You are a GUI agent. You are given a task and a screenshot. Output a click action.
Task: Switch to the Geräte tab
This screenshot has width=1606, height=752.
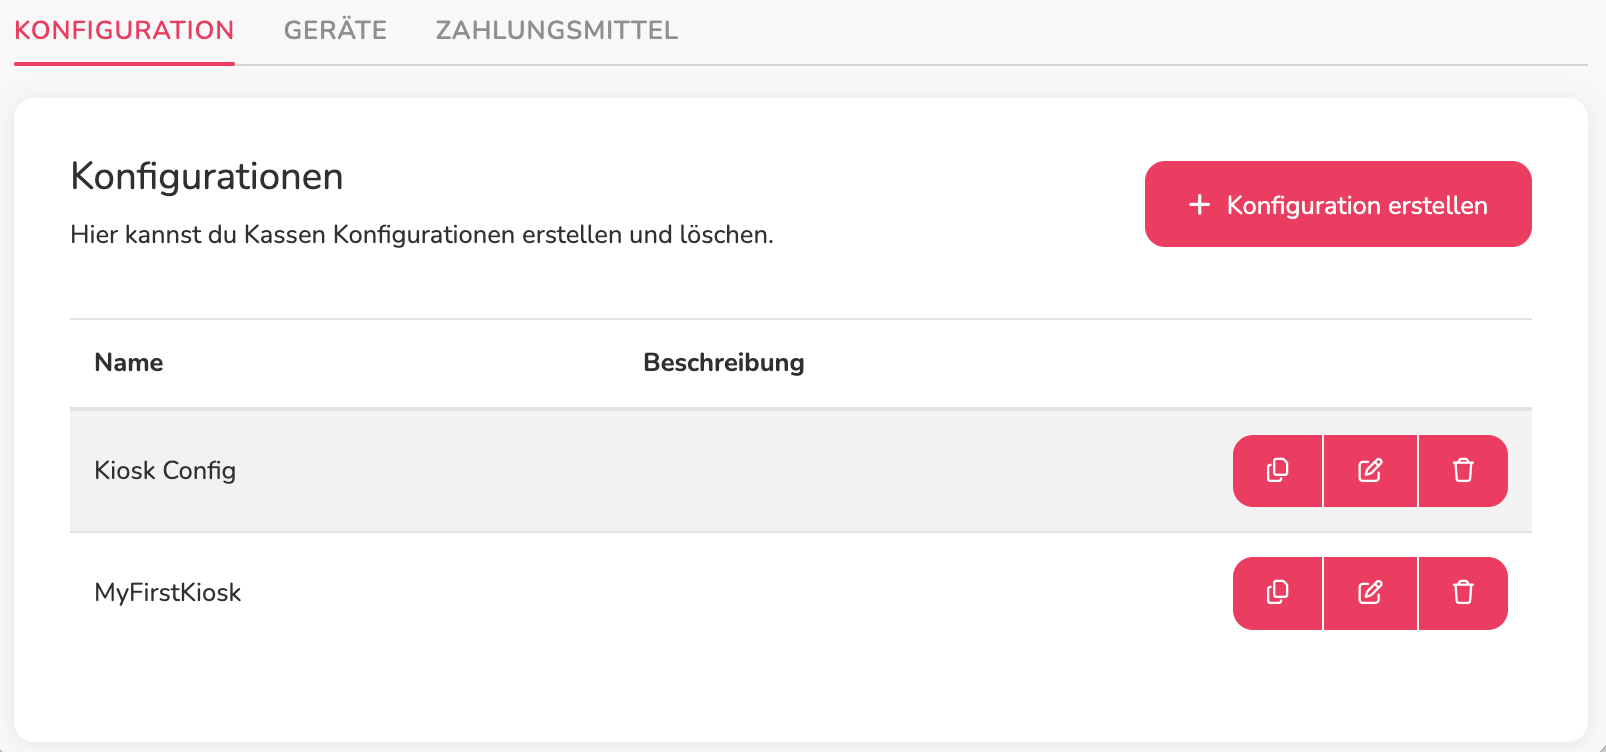click(x=335, y=30)
